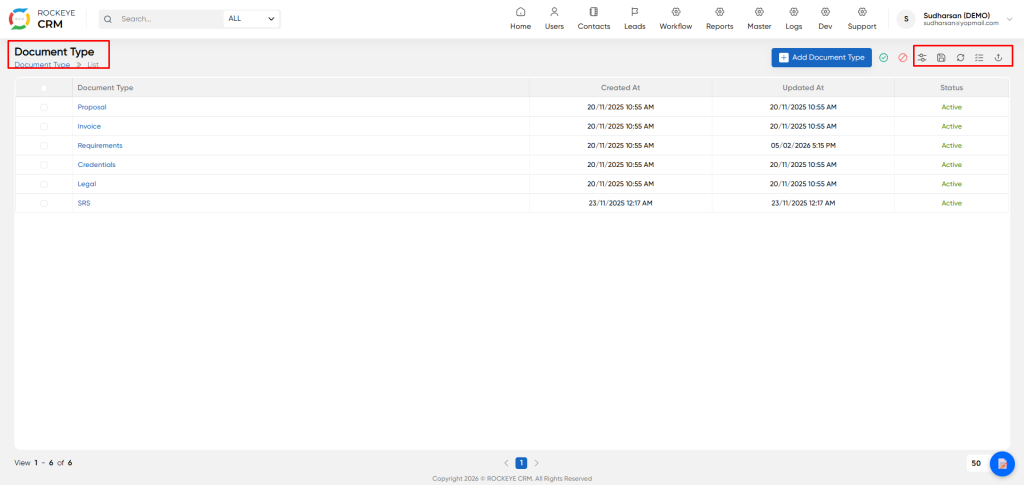Open the Proposal document type link

91,107
